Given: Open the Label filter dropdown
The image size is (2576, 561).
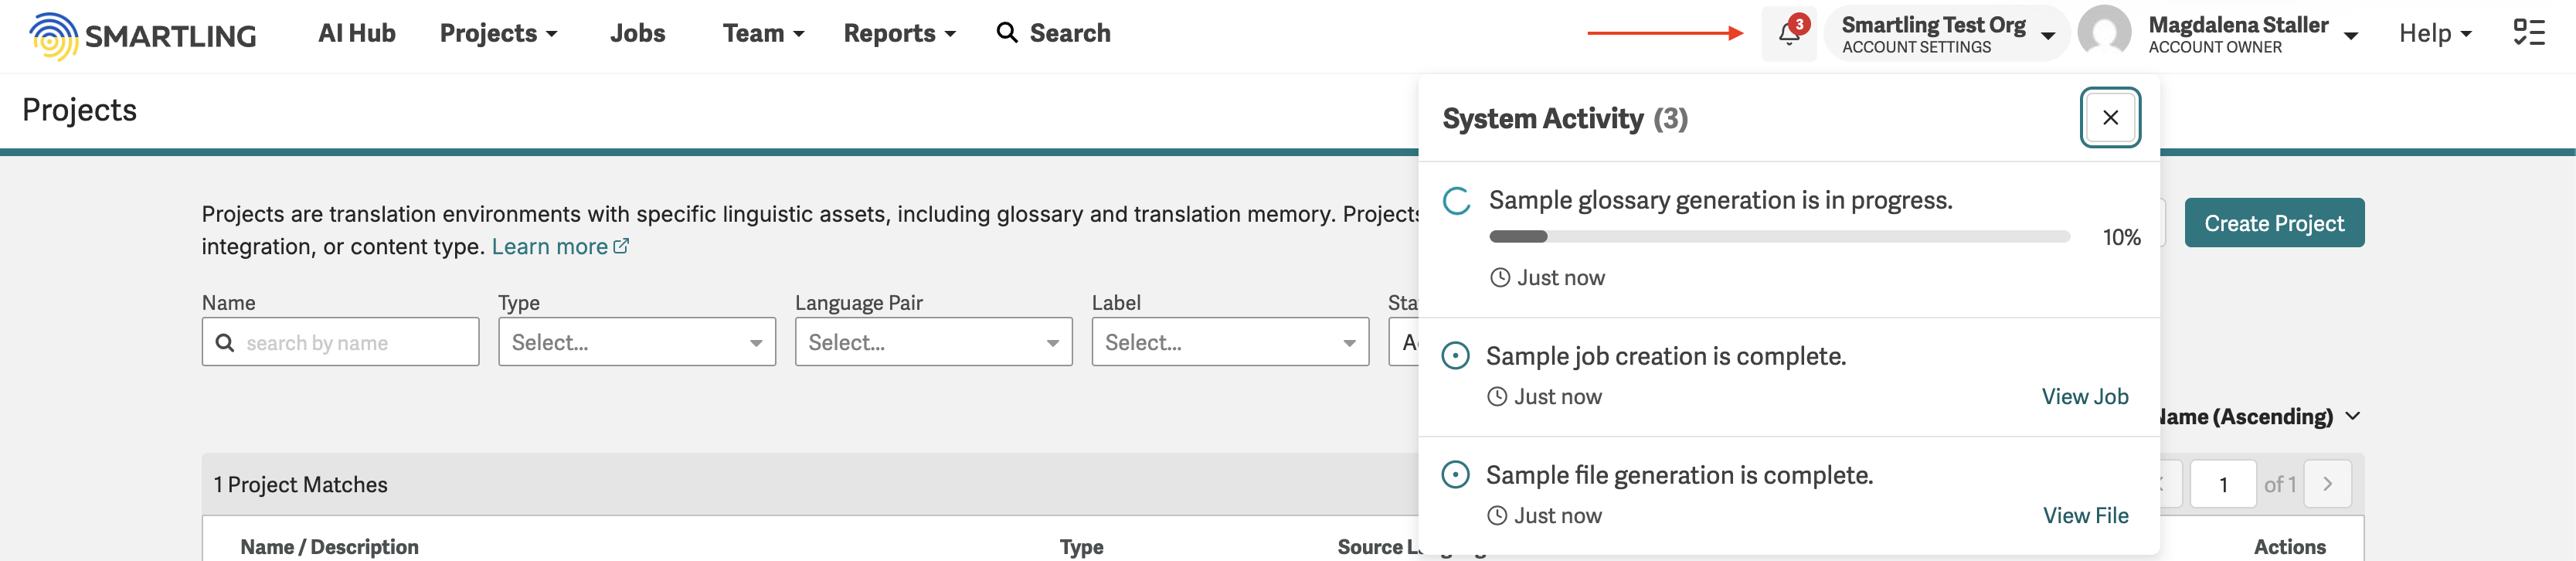Looking at the screenshot, I should (x=1230, y=342).
